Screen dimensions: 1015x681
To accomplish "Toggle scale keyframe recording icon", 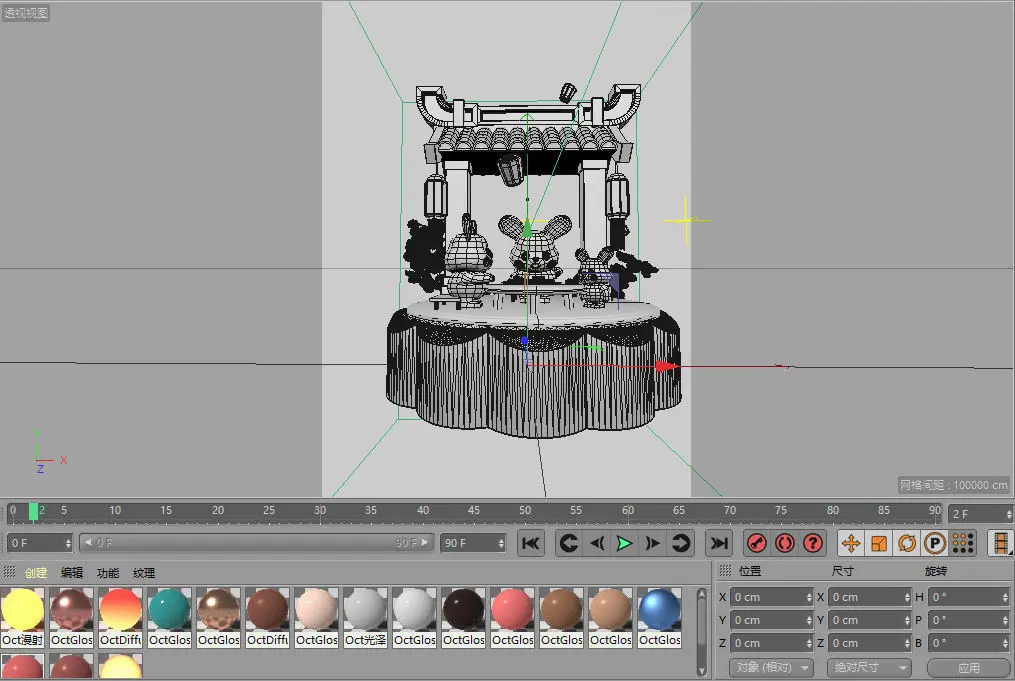I will 878,543.
